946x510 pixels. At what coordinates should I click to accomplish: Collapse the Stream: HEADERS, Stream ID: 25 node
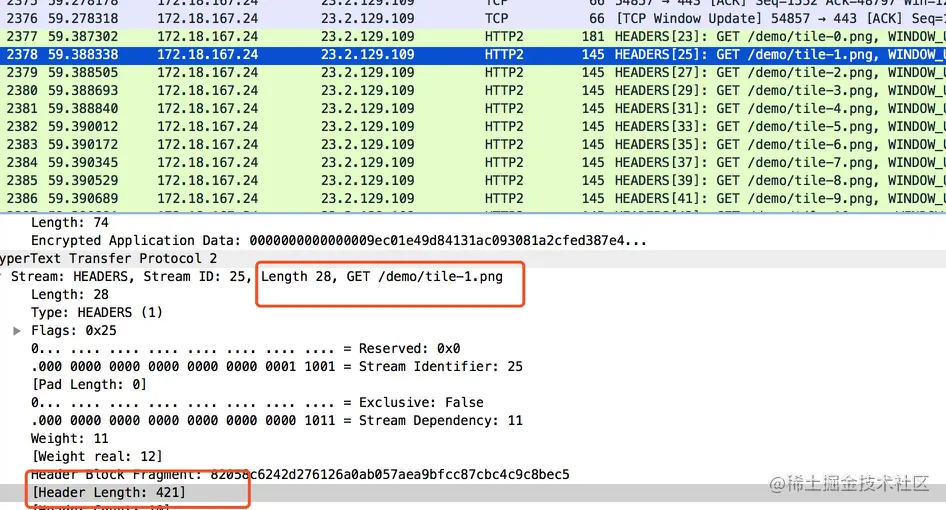(2, 277)
